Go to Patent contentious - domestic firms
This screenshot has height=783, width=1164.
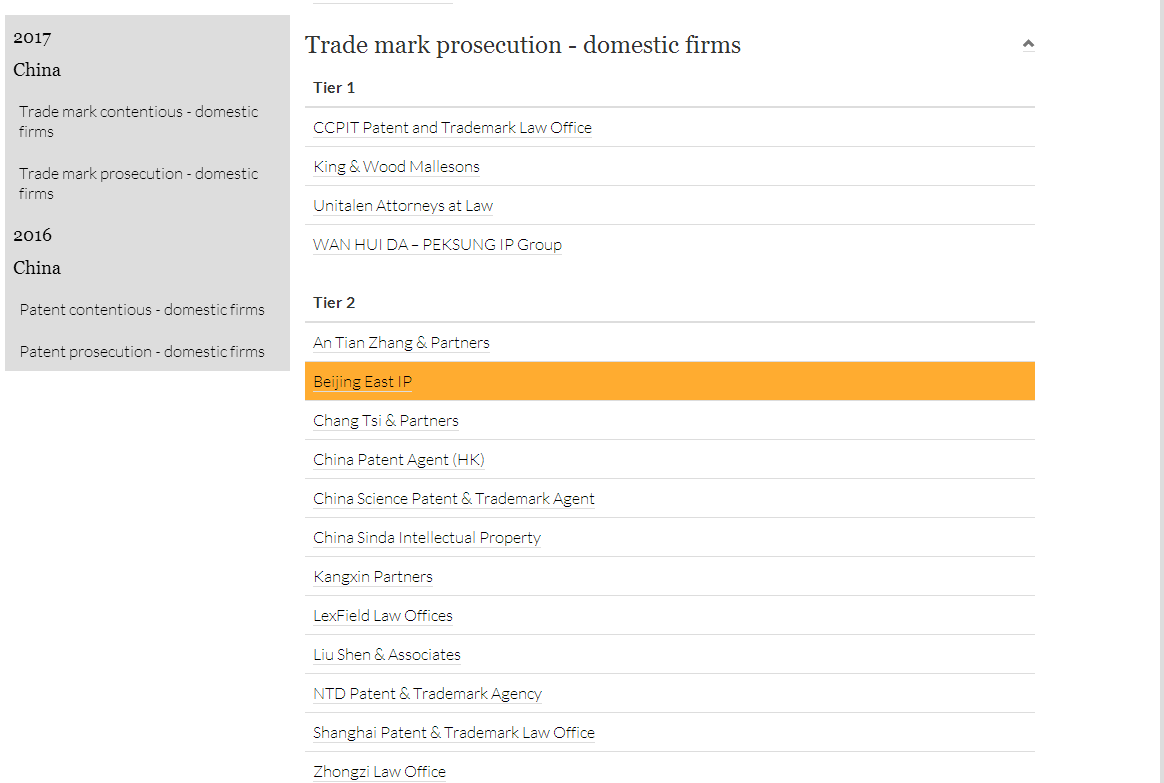[142, 309]
